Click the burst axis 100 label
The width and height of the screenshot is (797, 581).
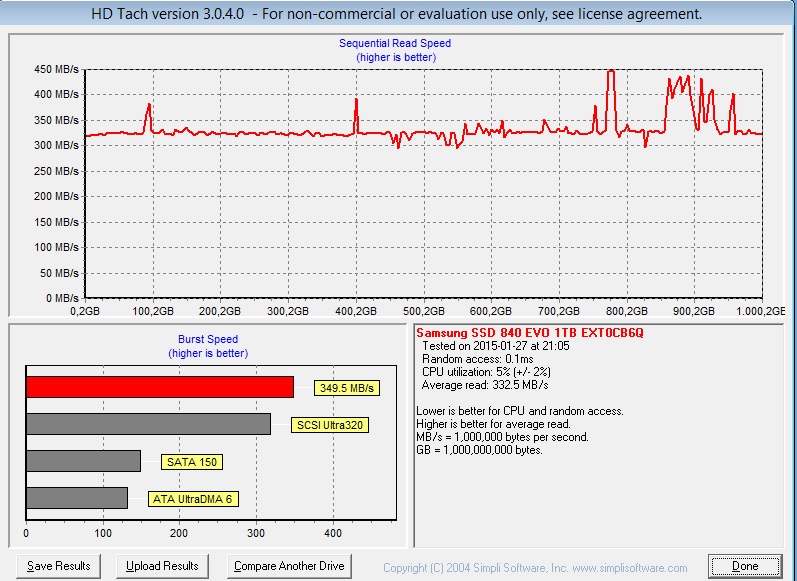click(x=103, y=533)
